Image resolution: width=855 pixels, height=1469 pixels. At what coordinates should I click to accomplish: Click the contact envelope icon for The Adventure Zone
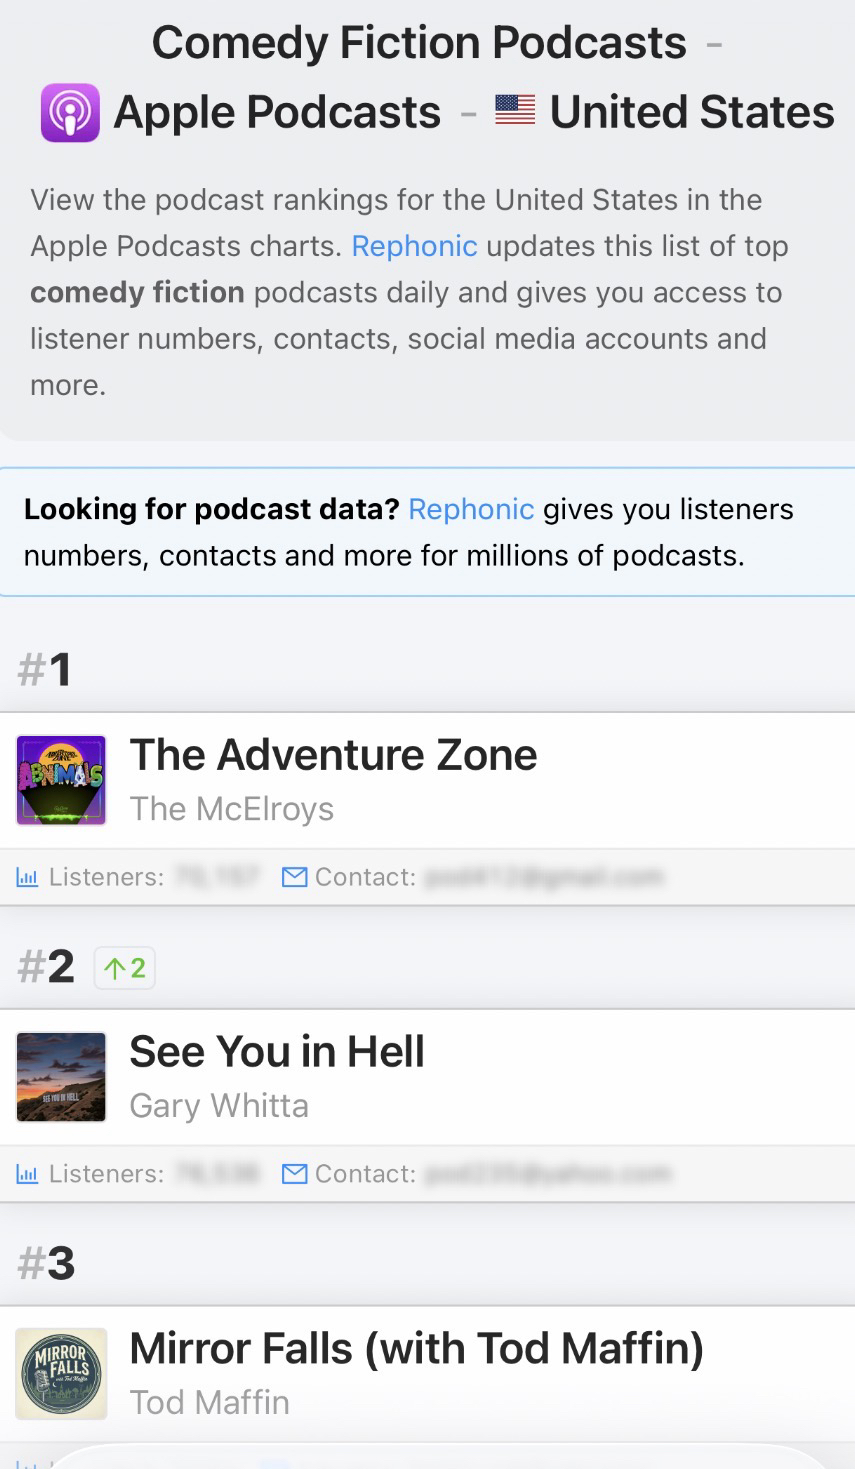pos(294,878)
